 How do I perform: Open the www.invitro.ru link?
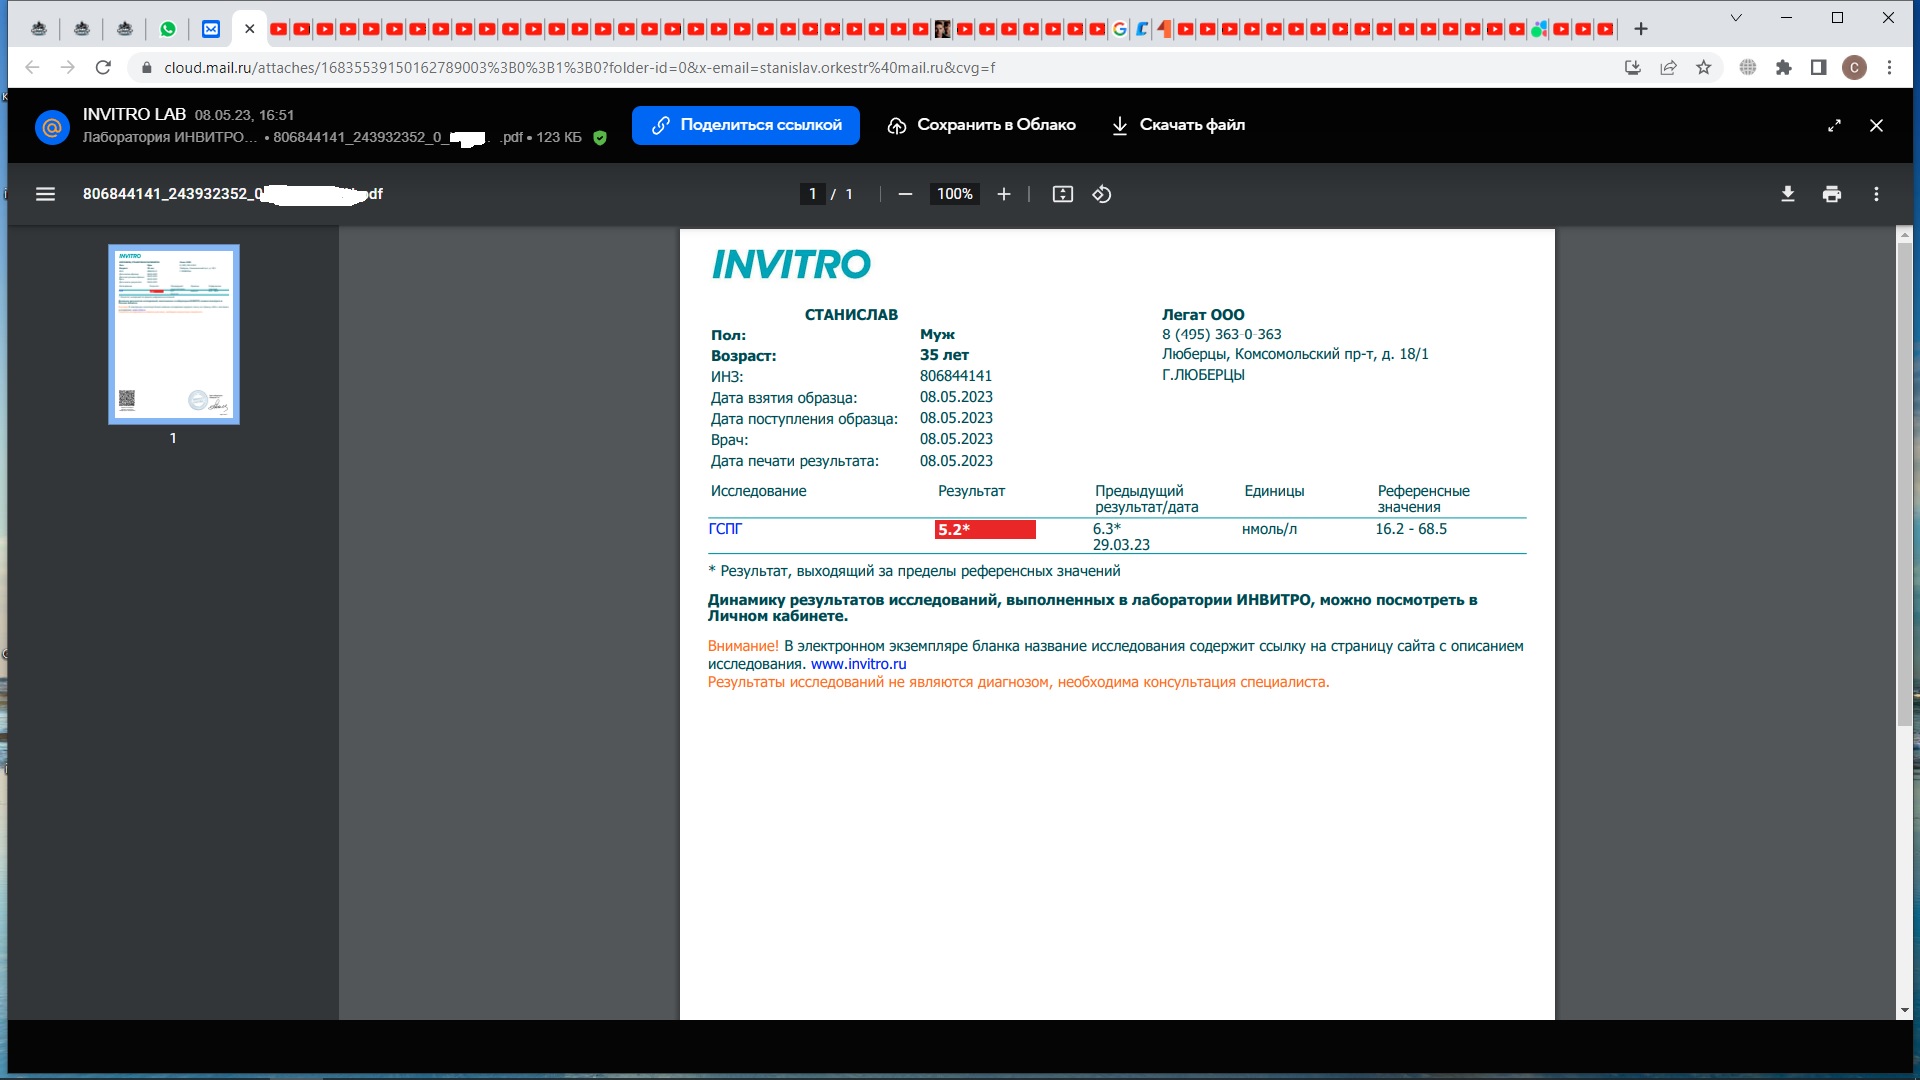(x=858, y=664)
